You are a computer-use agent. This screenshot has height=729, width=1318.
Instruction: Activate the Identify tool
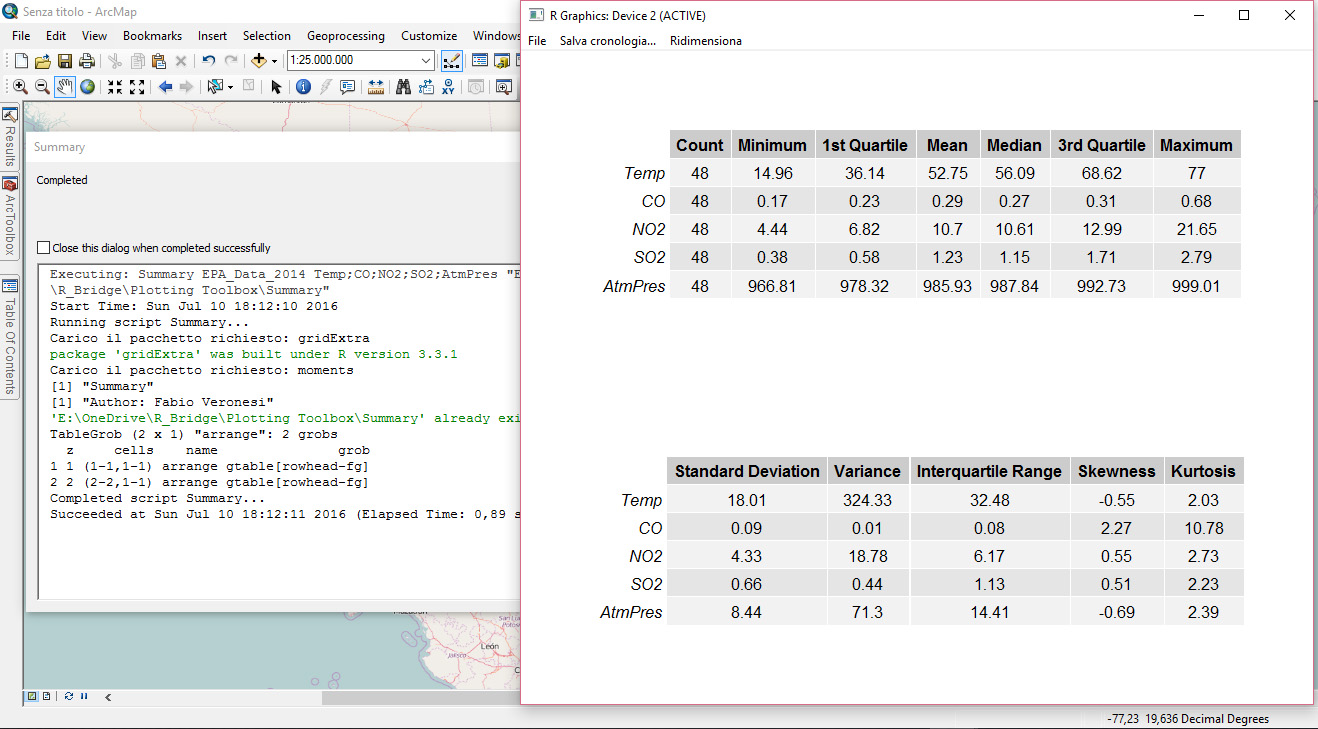303,87
